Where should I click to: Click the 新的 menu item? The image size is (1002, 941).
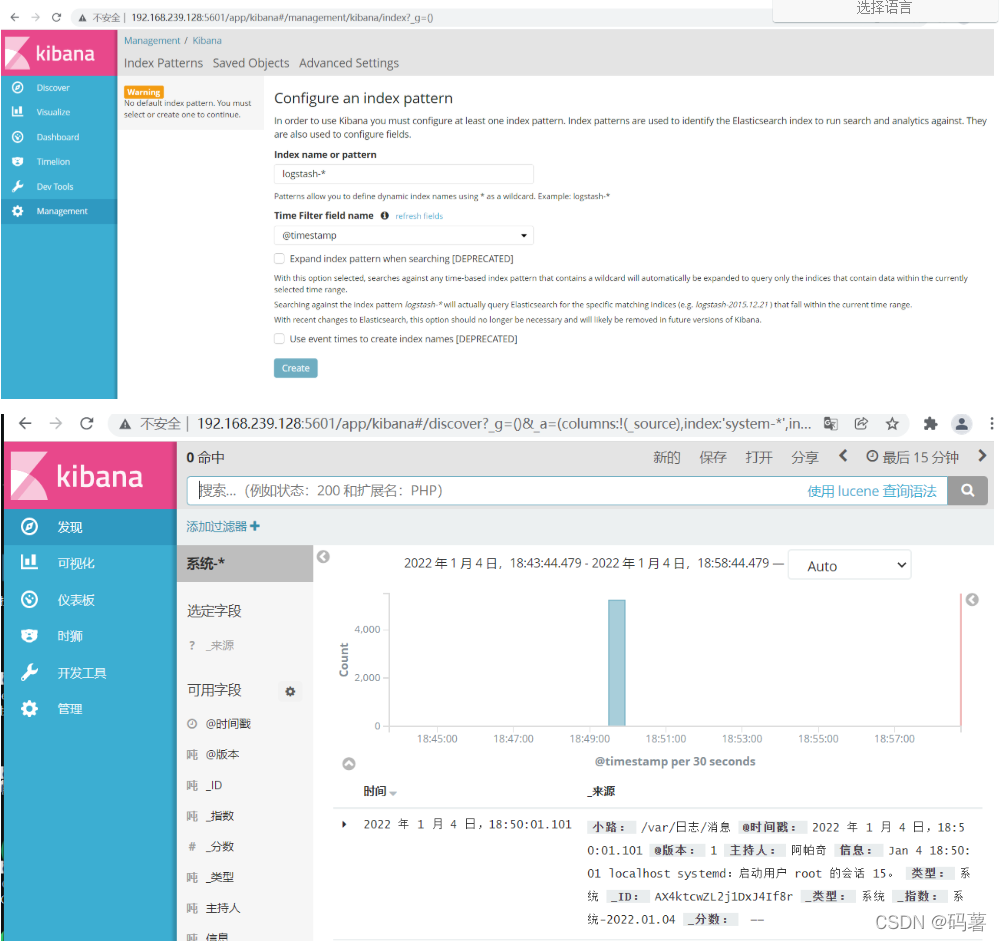667,457
